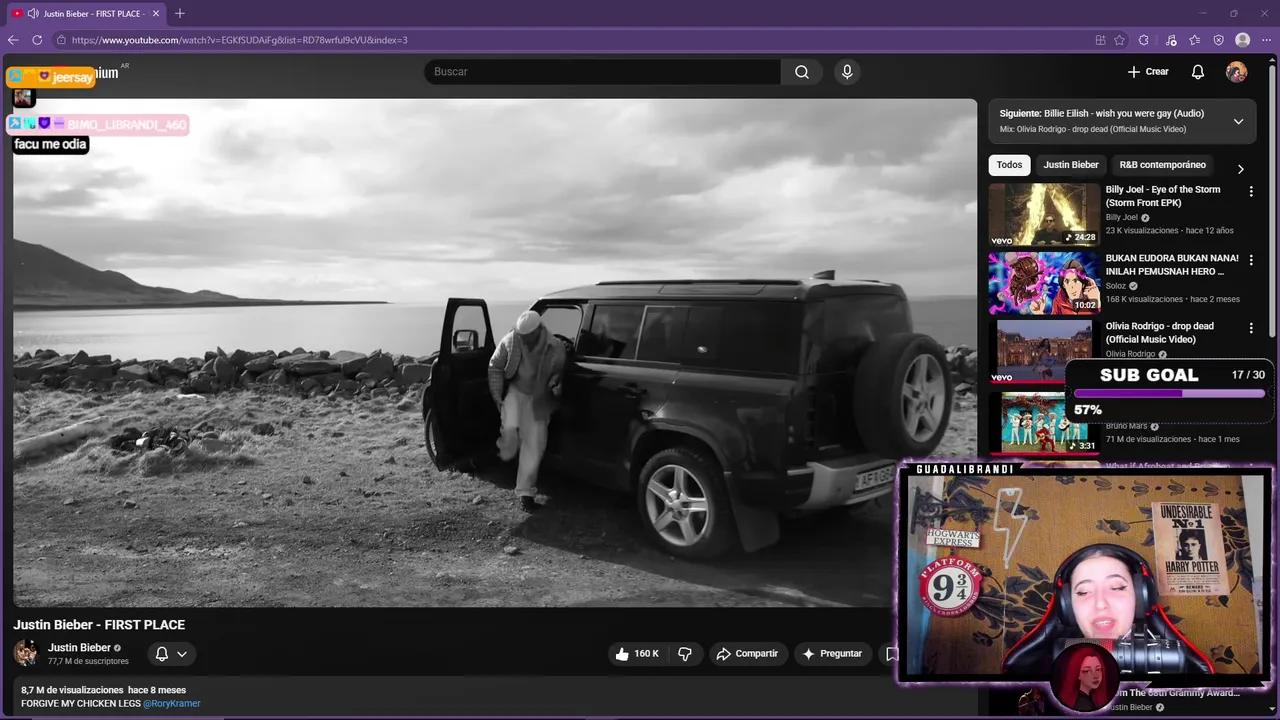Open Billy Joel Eye of the Storm thumbnail

point(1044,214)
